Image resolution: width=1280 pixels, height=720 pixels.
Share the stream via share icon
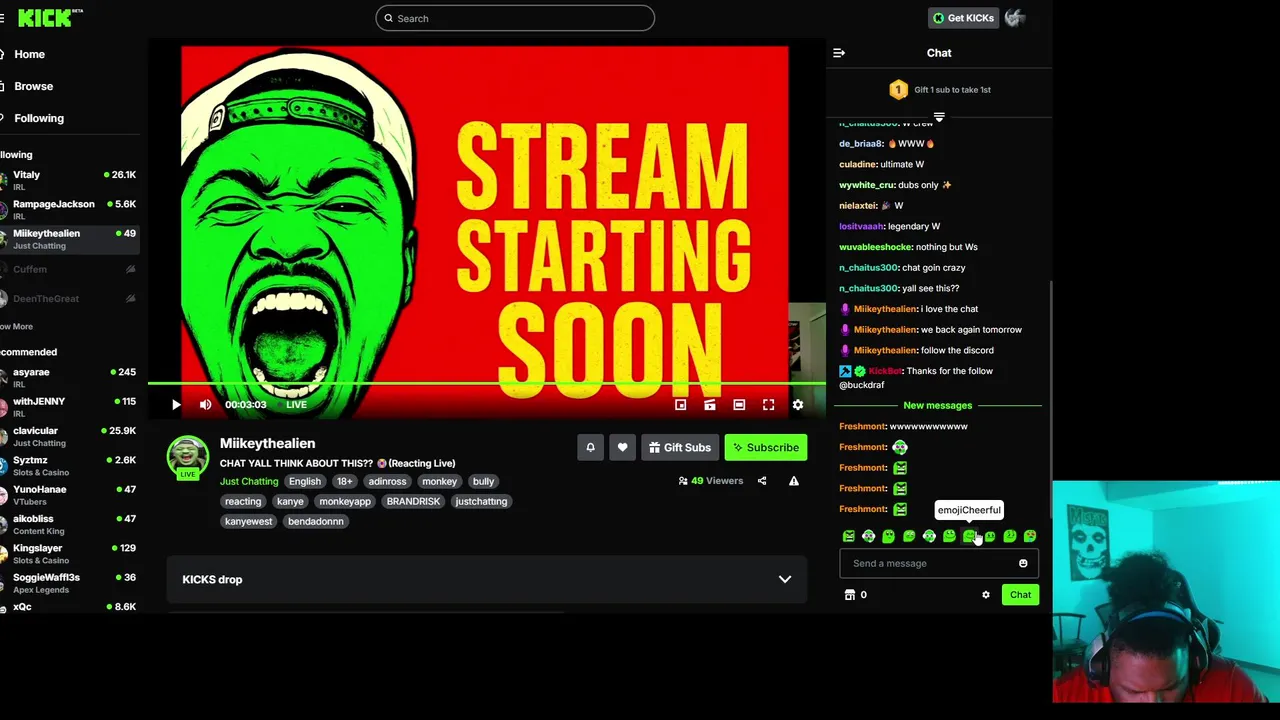762,481
